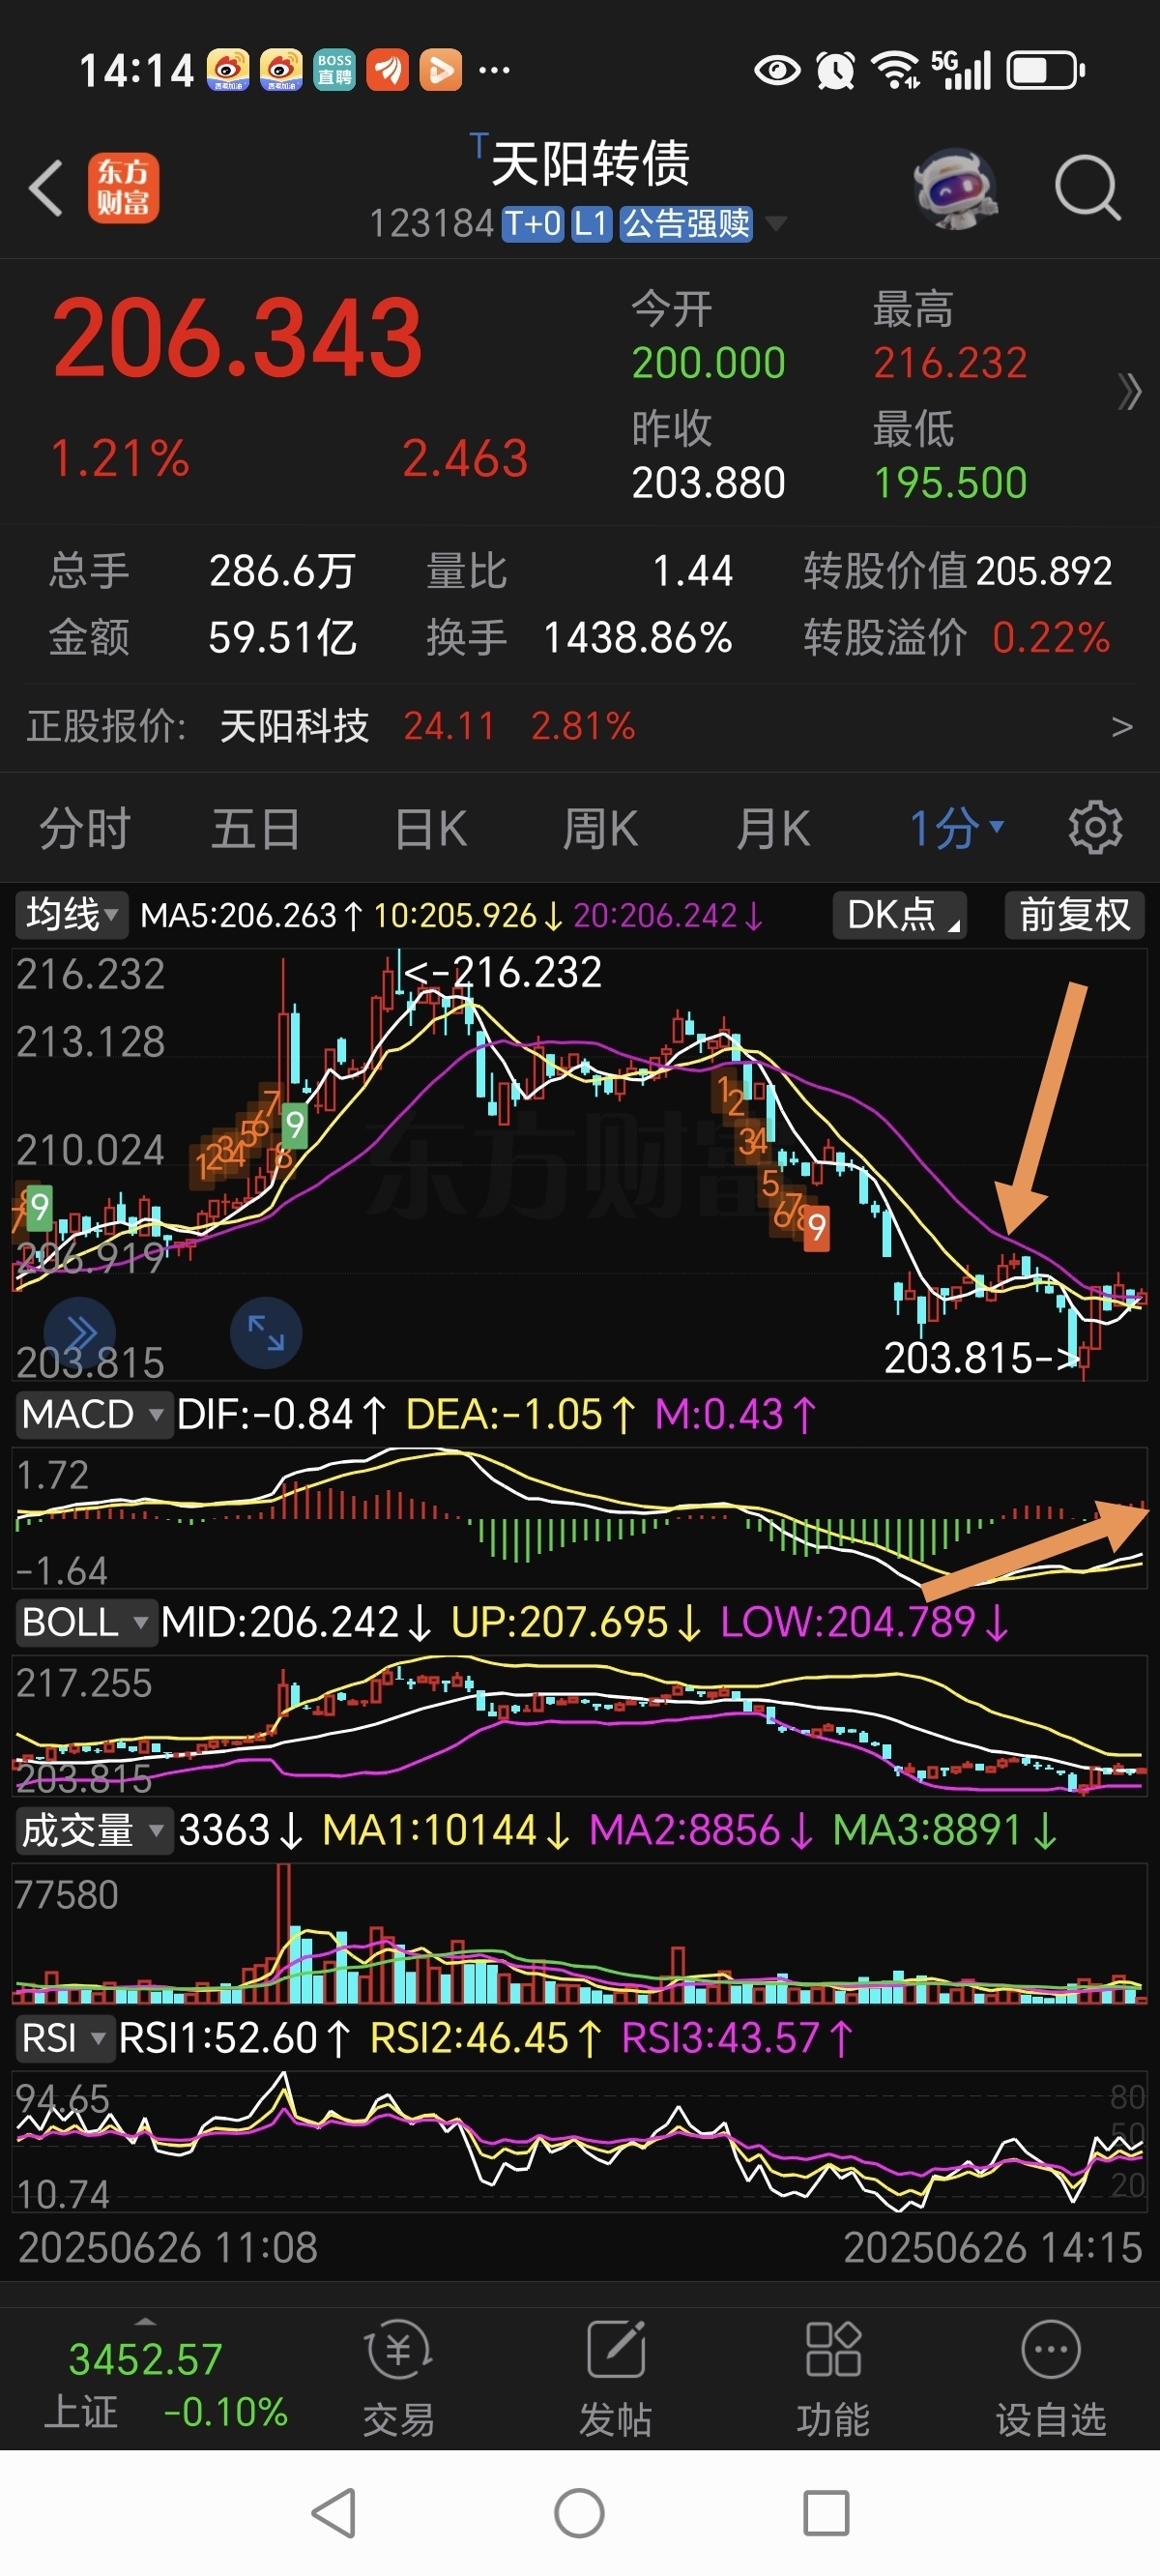Open the BOLL indicator dropdown
This screenshot has width=1160, height=2576.
86,1622
